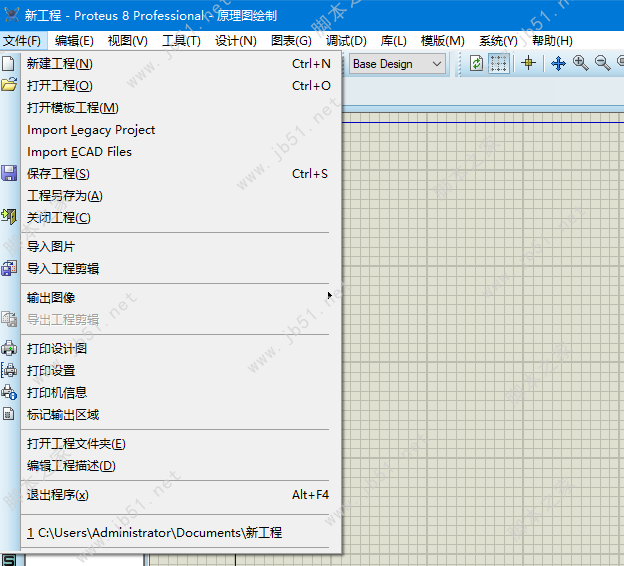
Task: Expand the 输出图像 submenu arrow
Action: [x=330, y=295]
